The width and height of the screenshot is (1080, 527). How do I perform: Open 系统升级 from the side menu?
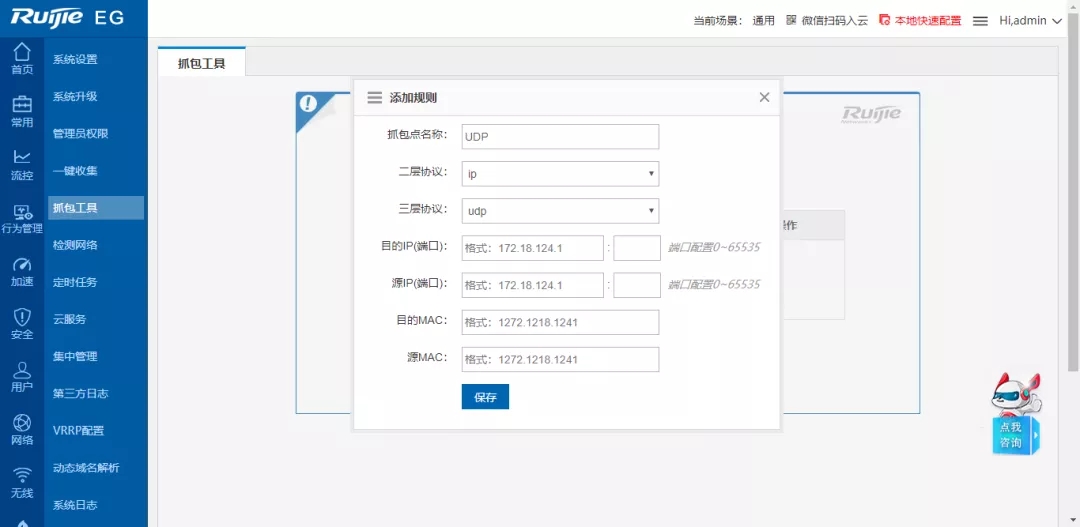[75, 97]
